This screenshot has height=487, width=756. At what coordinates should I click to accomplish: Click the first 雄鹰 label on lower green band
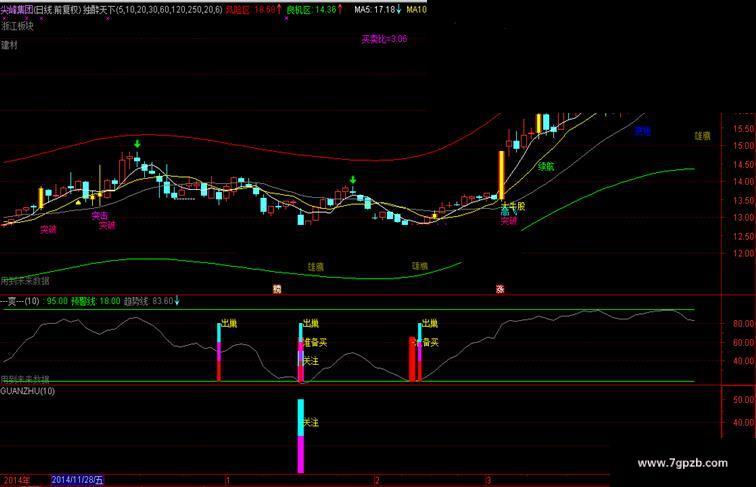point(316,267)
